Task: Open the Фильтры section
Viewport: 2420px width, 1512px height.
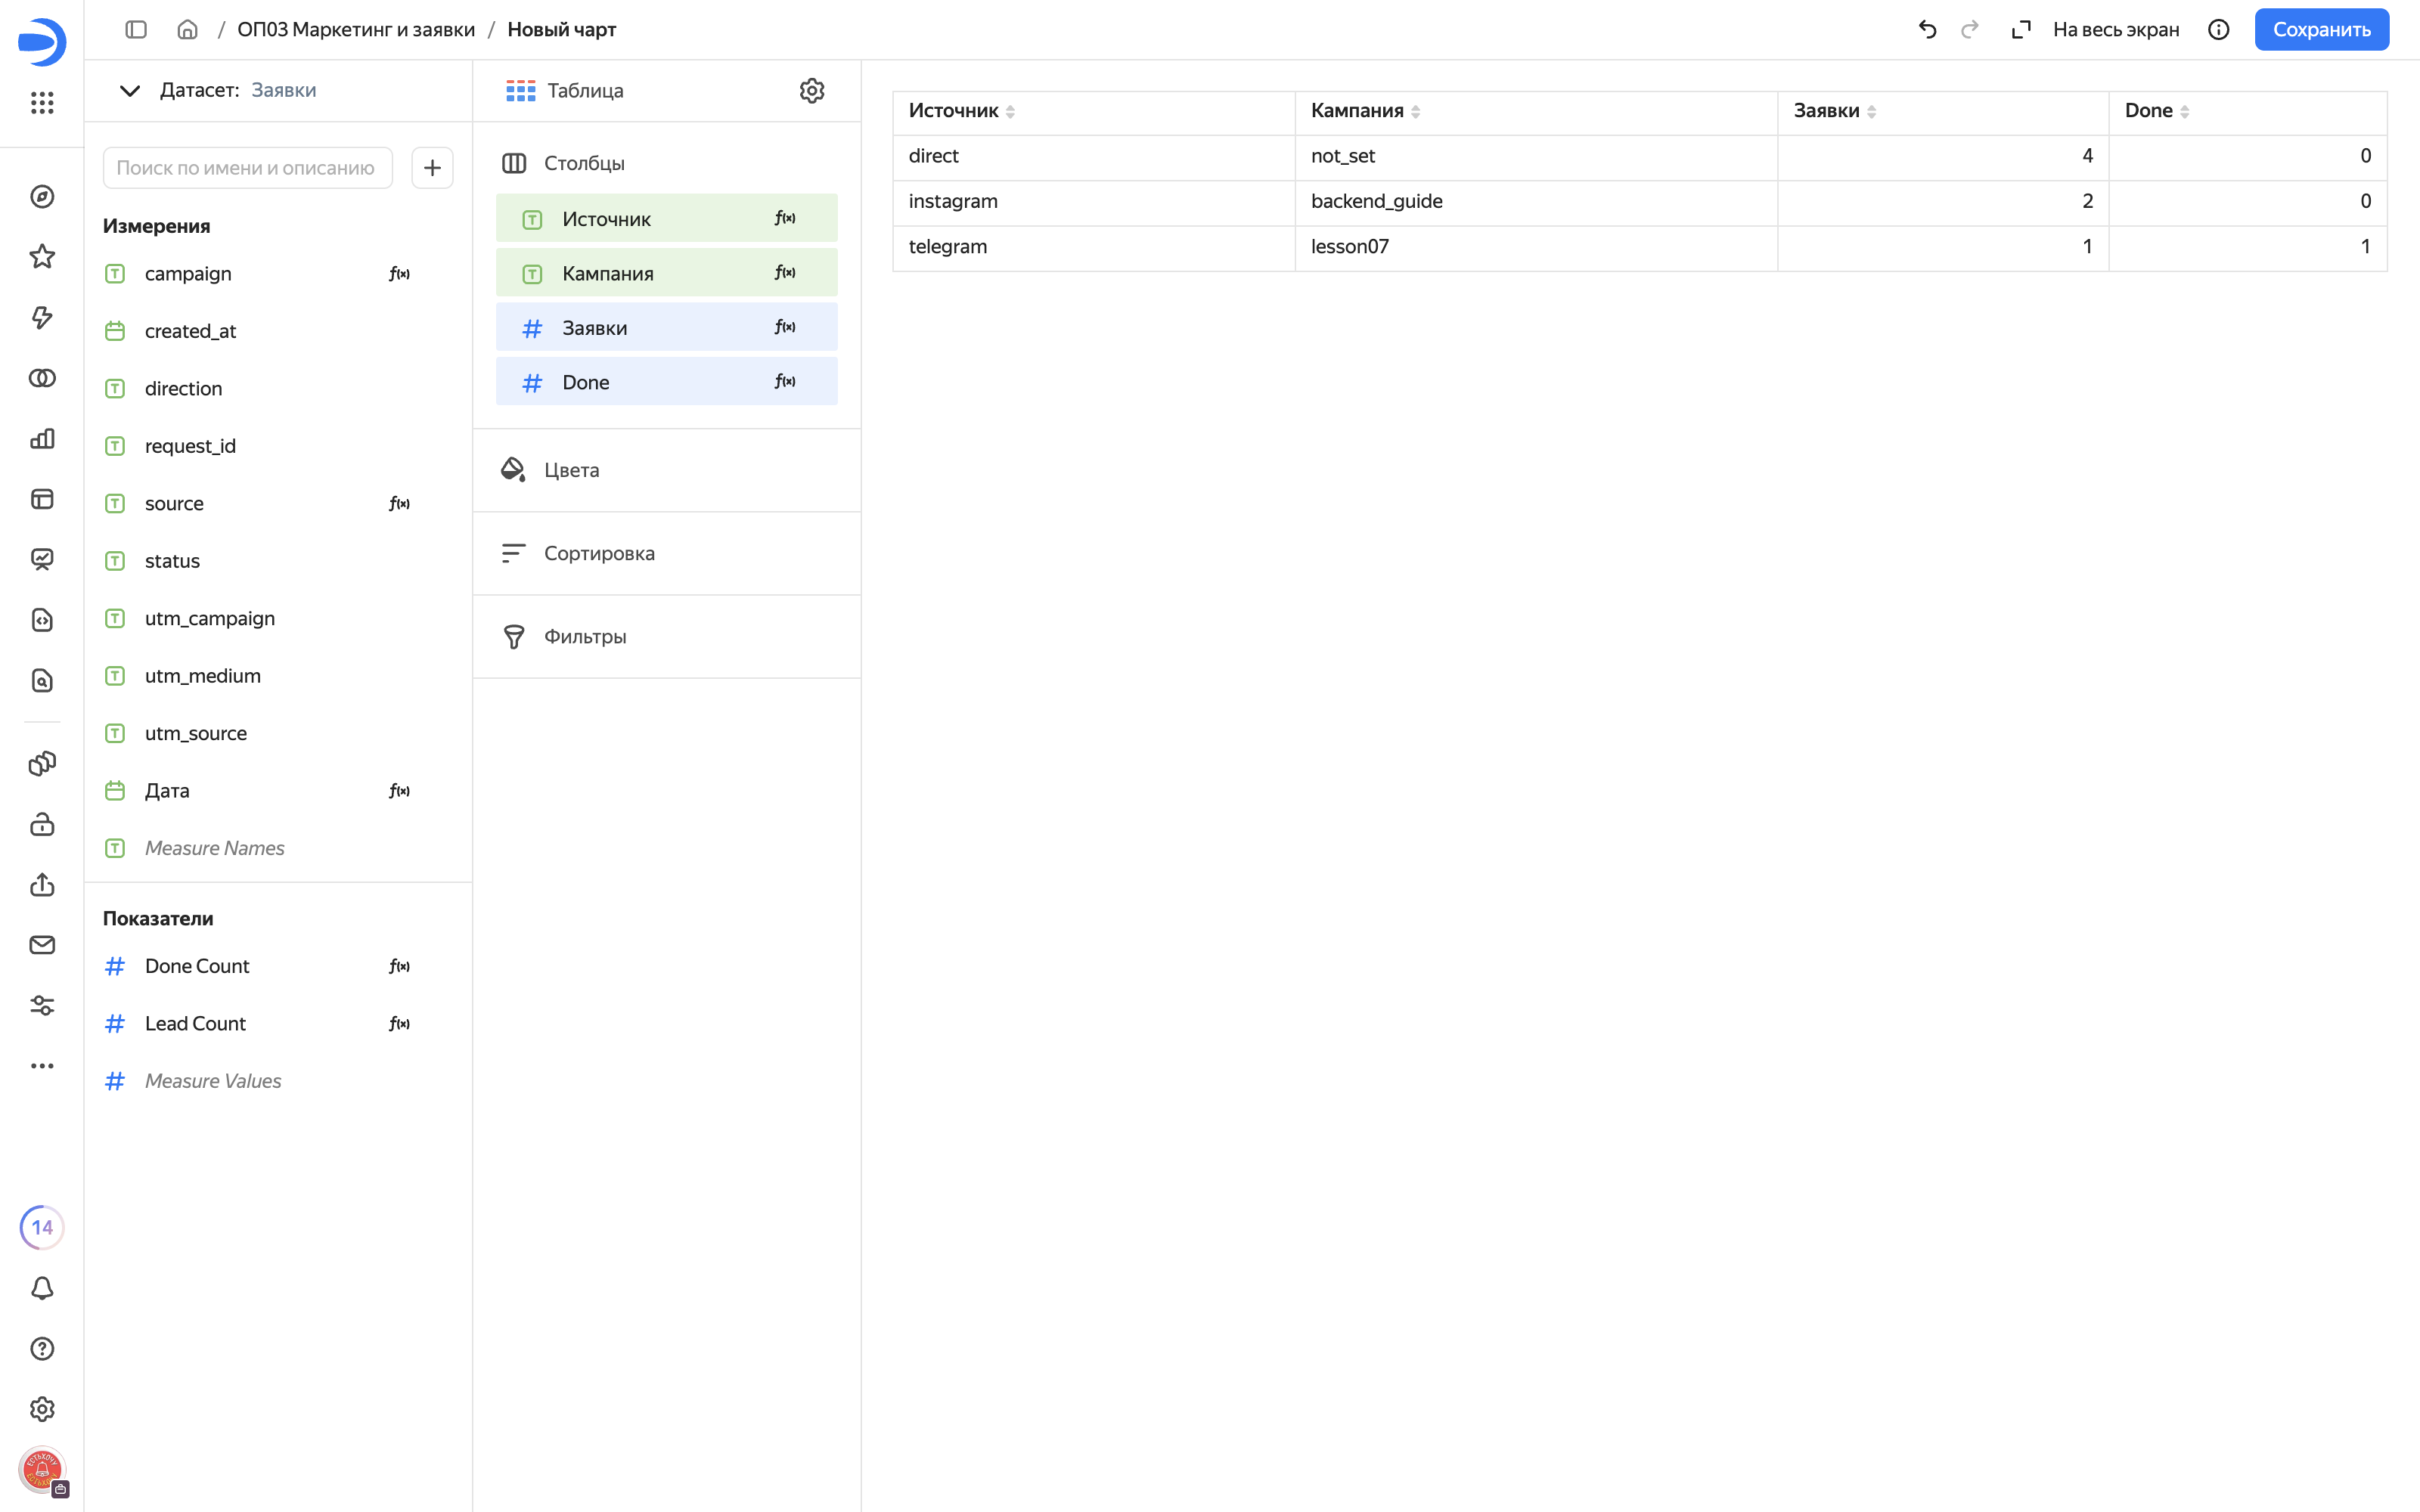Action: click(x=666, y=637)
